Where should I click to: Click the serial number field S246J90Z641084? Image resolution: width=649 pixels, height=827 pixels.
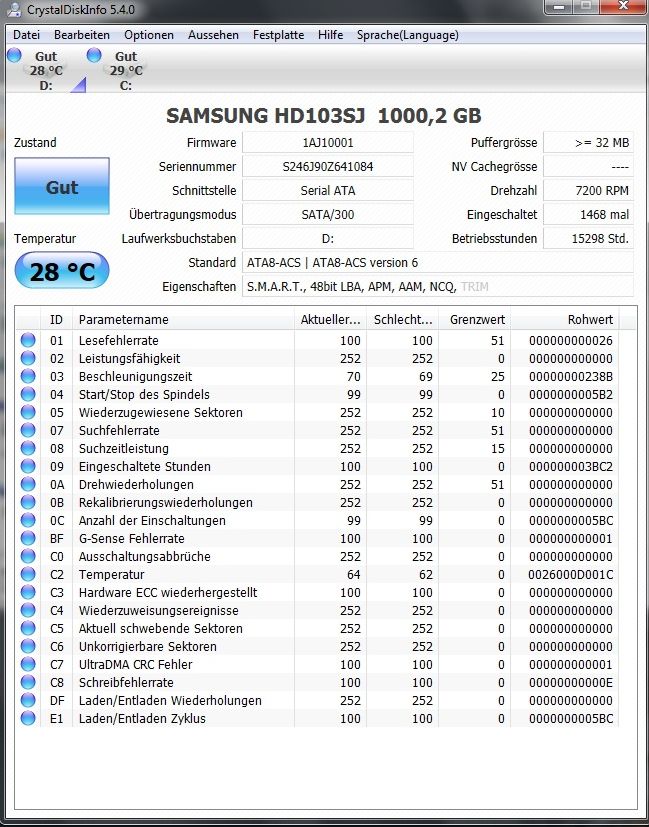327,167
